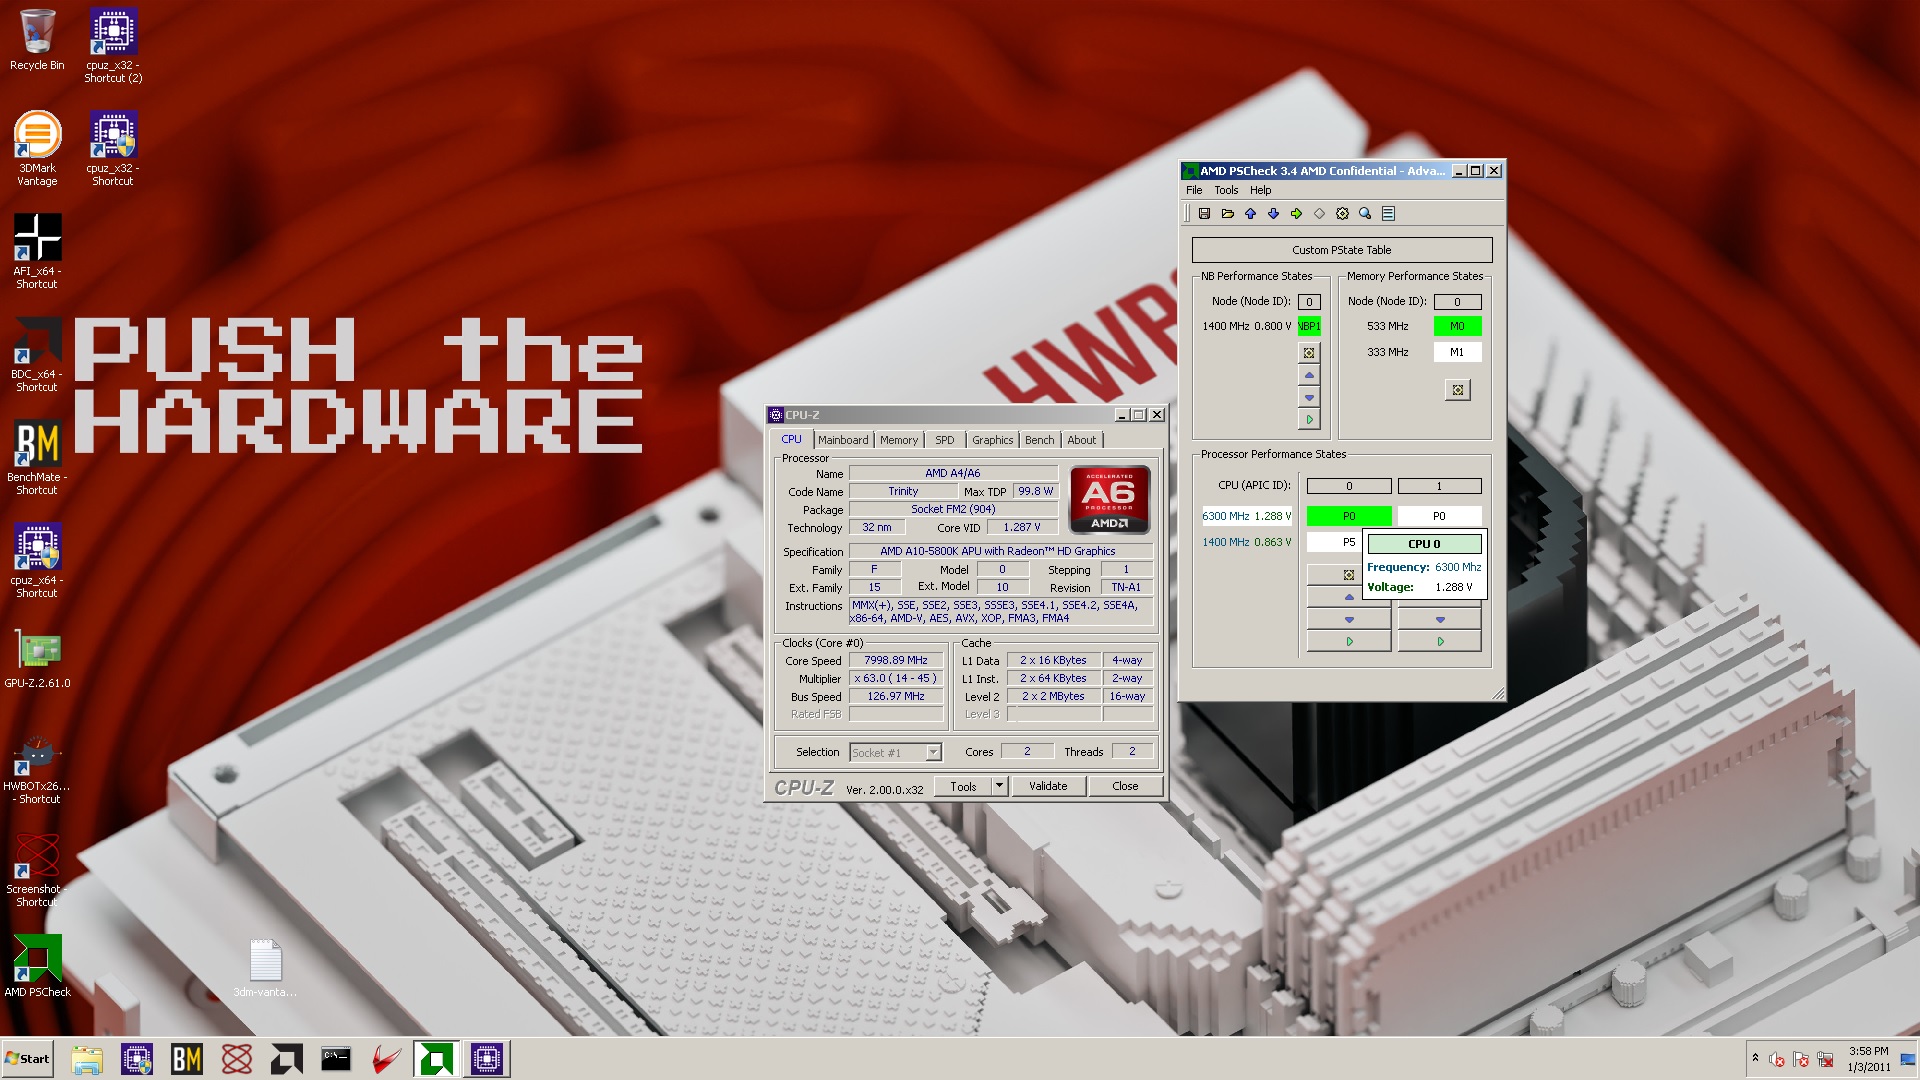Click the Save icon in PSCheck toolbar
This screenshot has width=1920, height=1080.
tap(1204, 214)
